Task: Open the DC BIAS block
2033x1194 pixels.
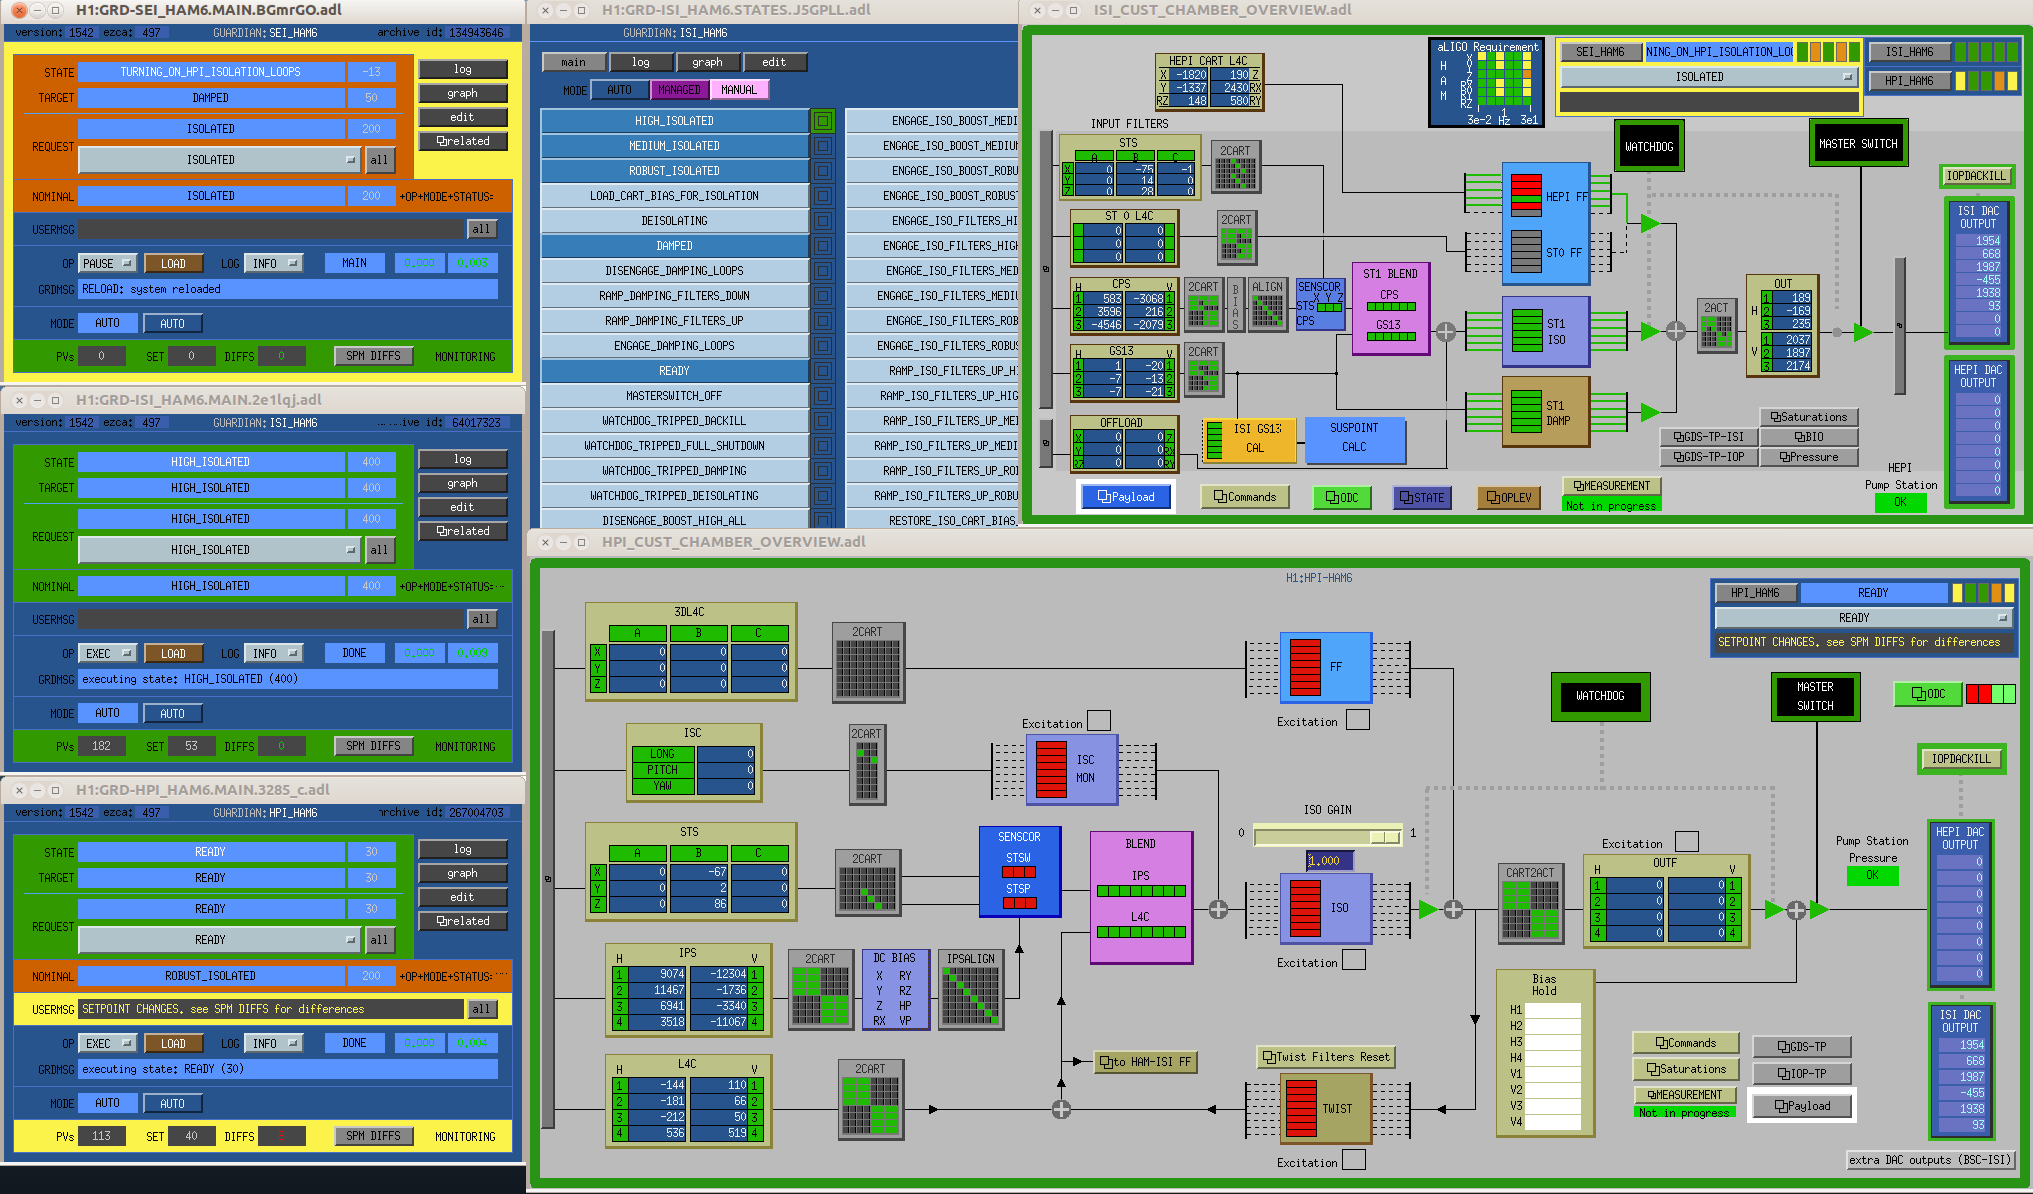Action: (x=895, y=989)
